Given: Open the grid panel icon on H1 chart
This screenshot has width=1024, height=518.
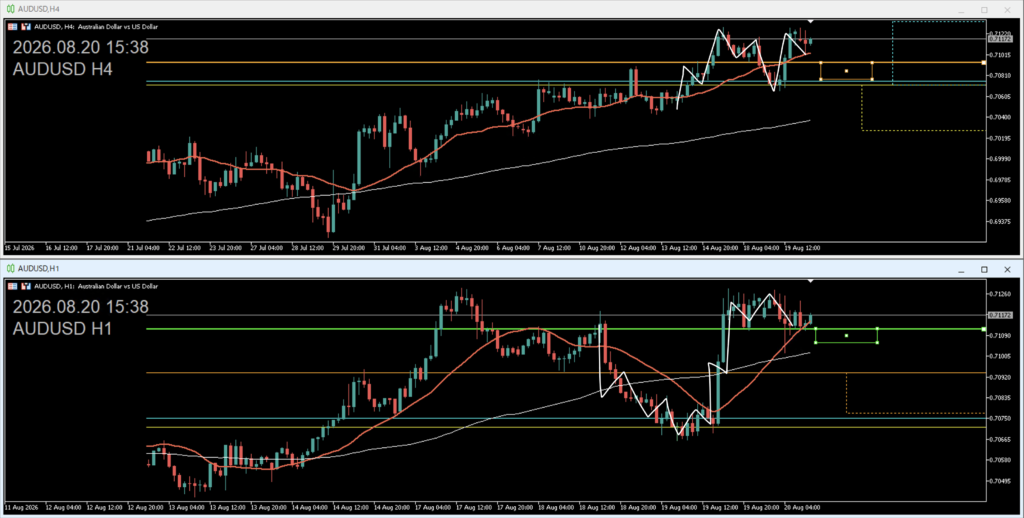Looking at the screenshot, I should pos(12,286).
